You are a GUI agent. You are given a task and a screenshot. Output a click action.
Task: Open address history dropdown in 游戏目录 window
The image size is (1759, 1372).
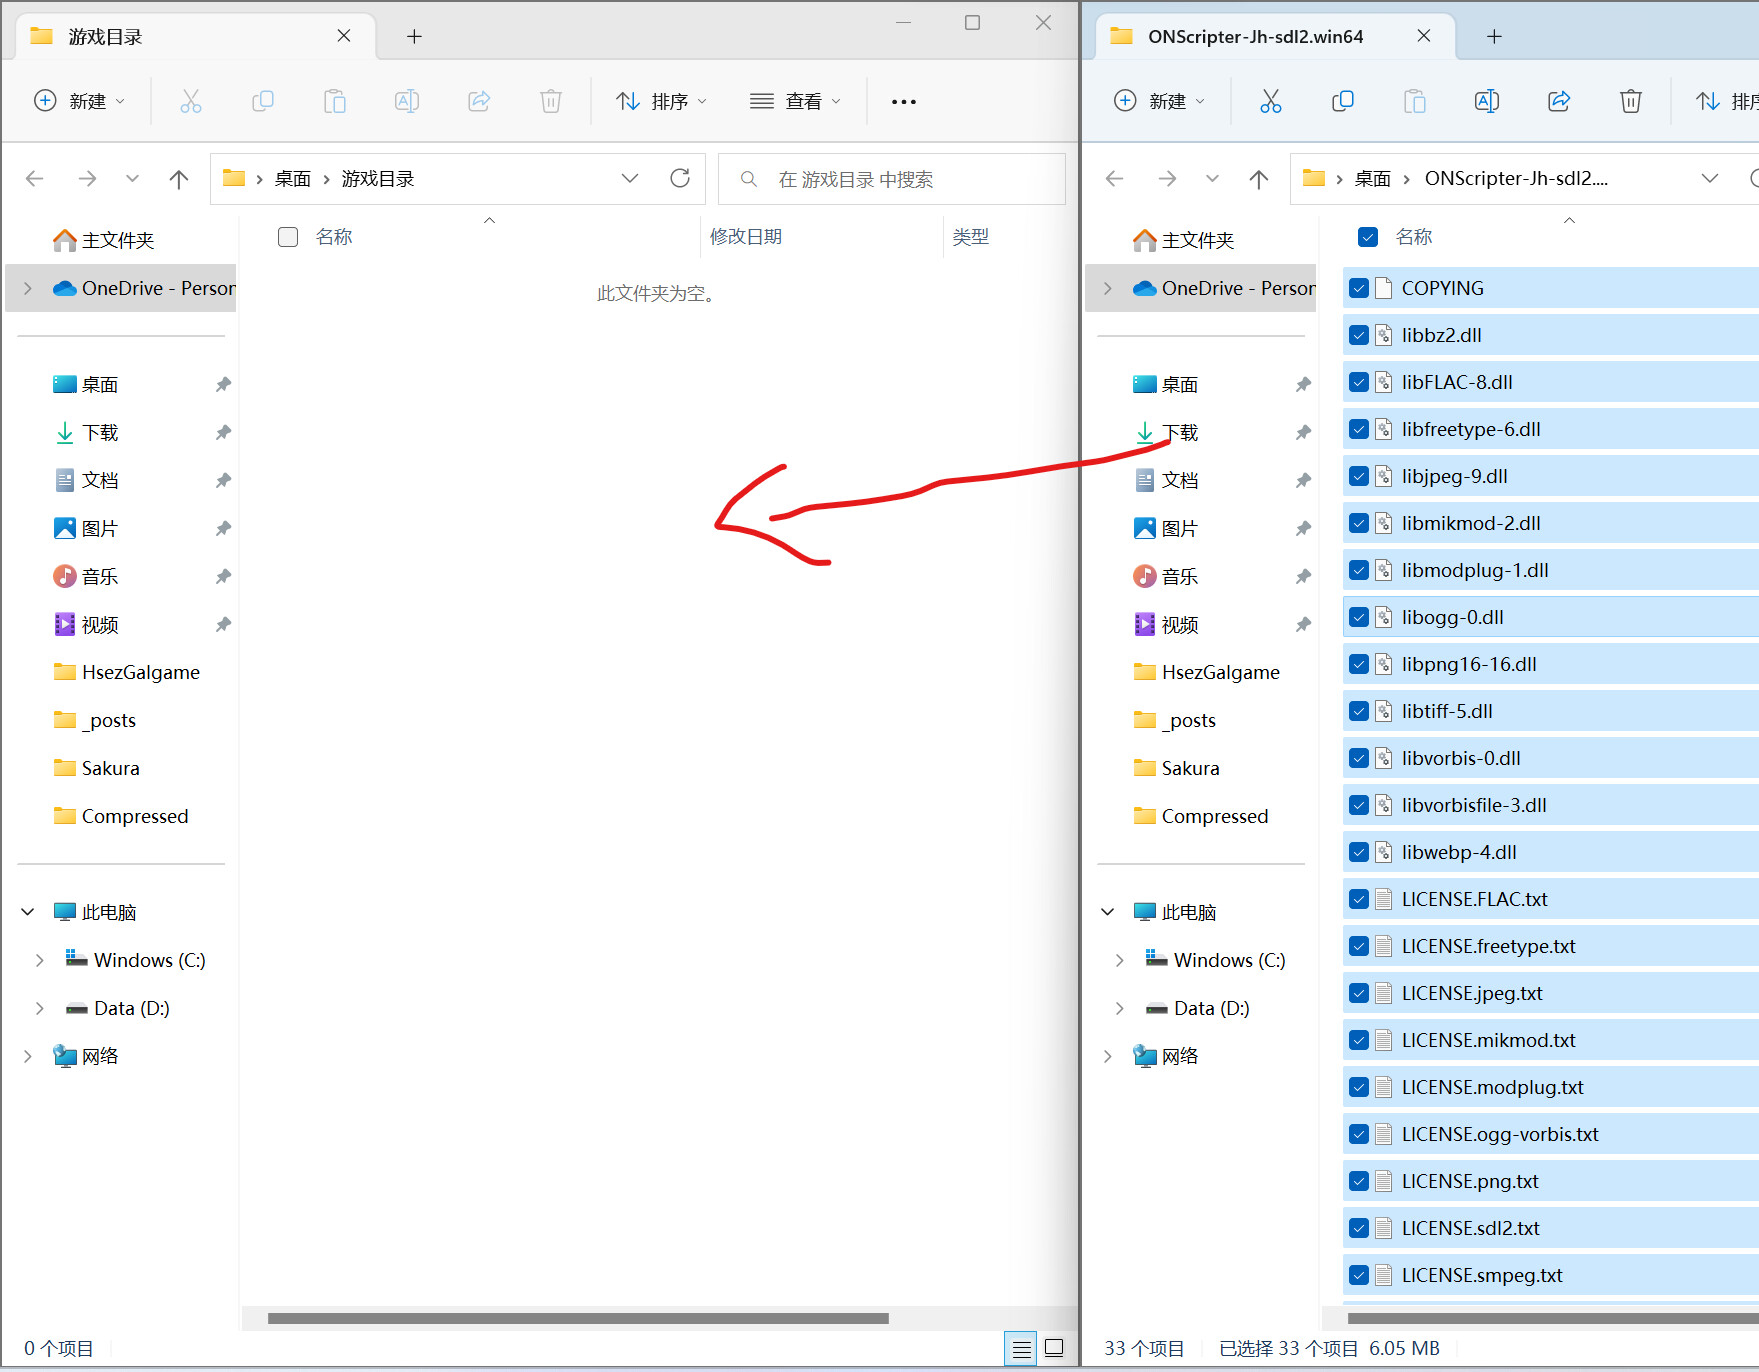click(x=630, y=178)
